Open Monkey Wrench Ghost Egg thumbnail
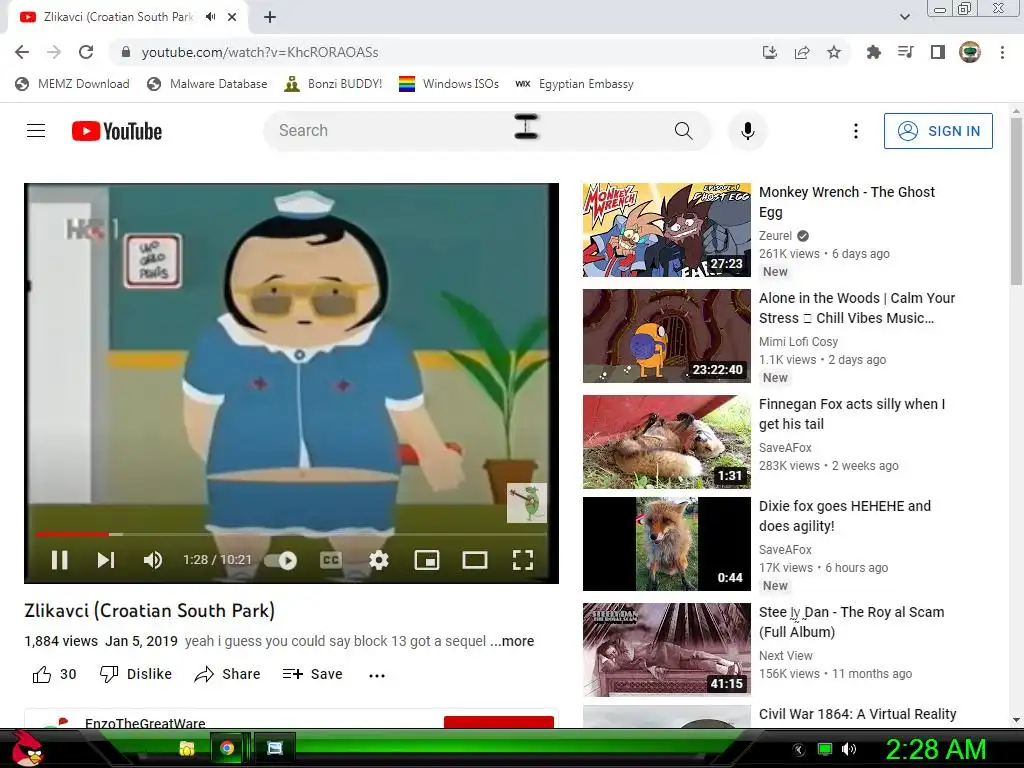Screen dimensions: 1024x768 tap(667, 230)
